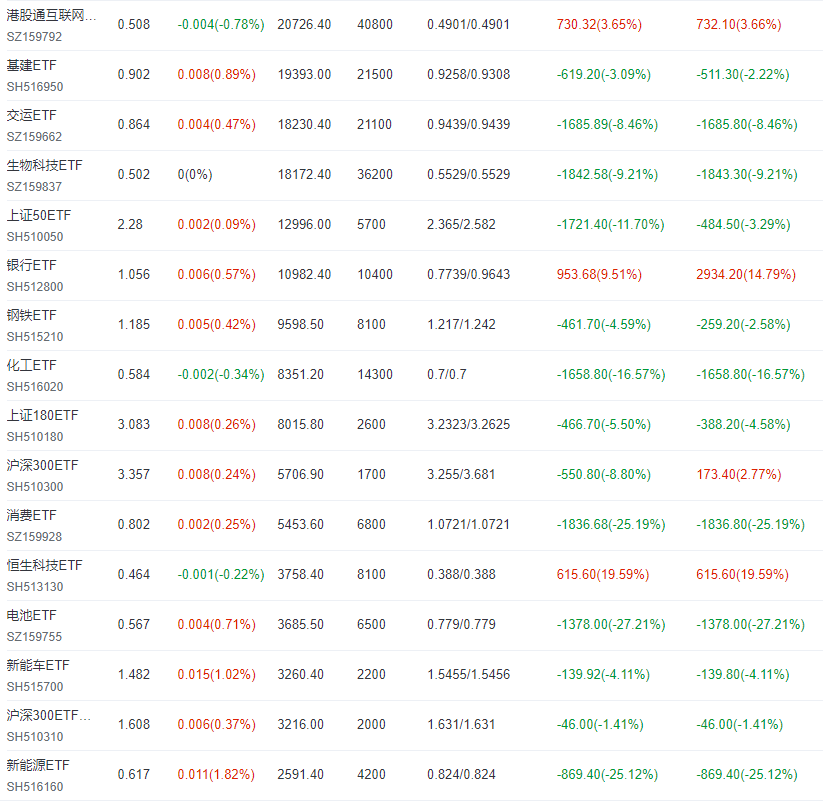
Task: Open the 基建ETF name link
Action: click(x=31, y=66)
